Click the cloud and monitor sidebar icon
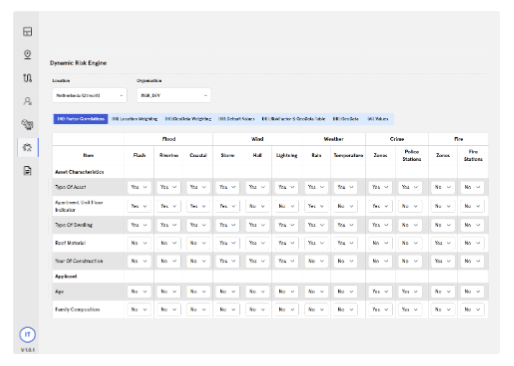Viewport: 514px width, 366px height. click(x=27, y=124)
